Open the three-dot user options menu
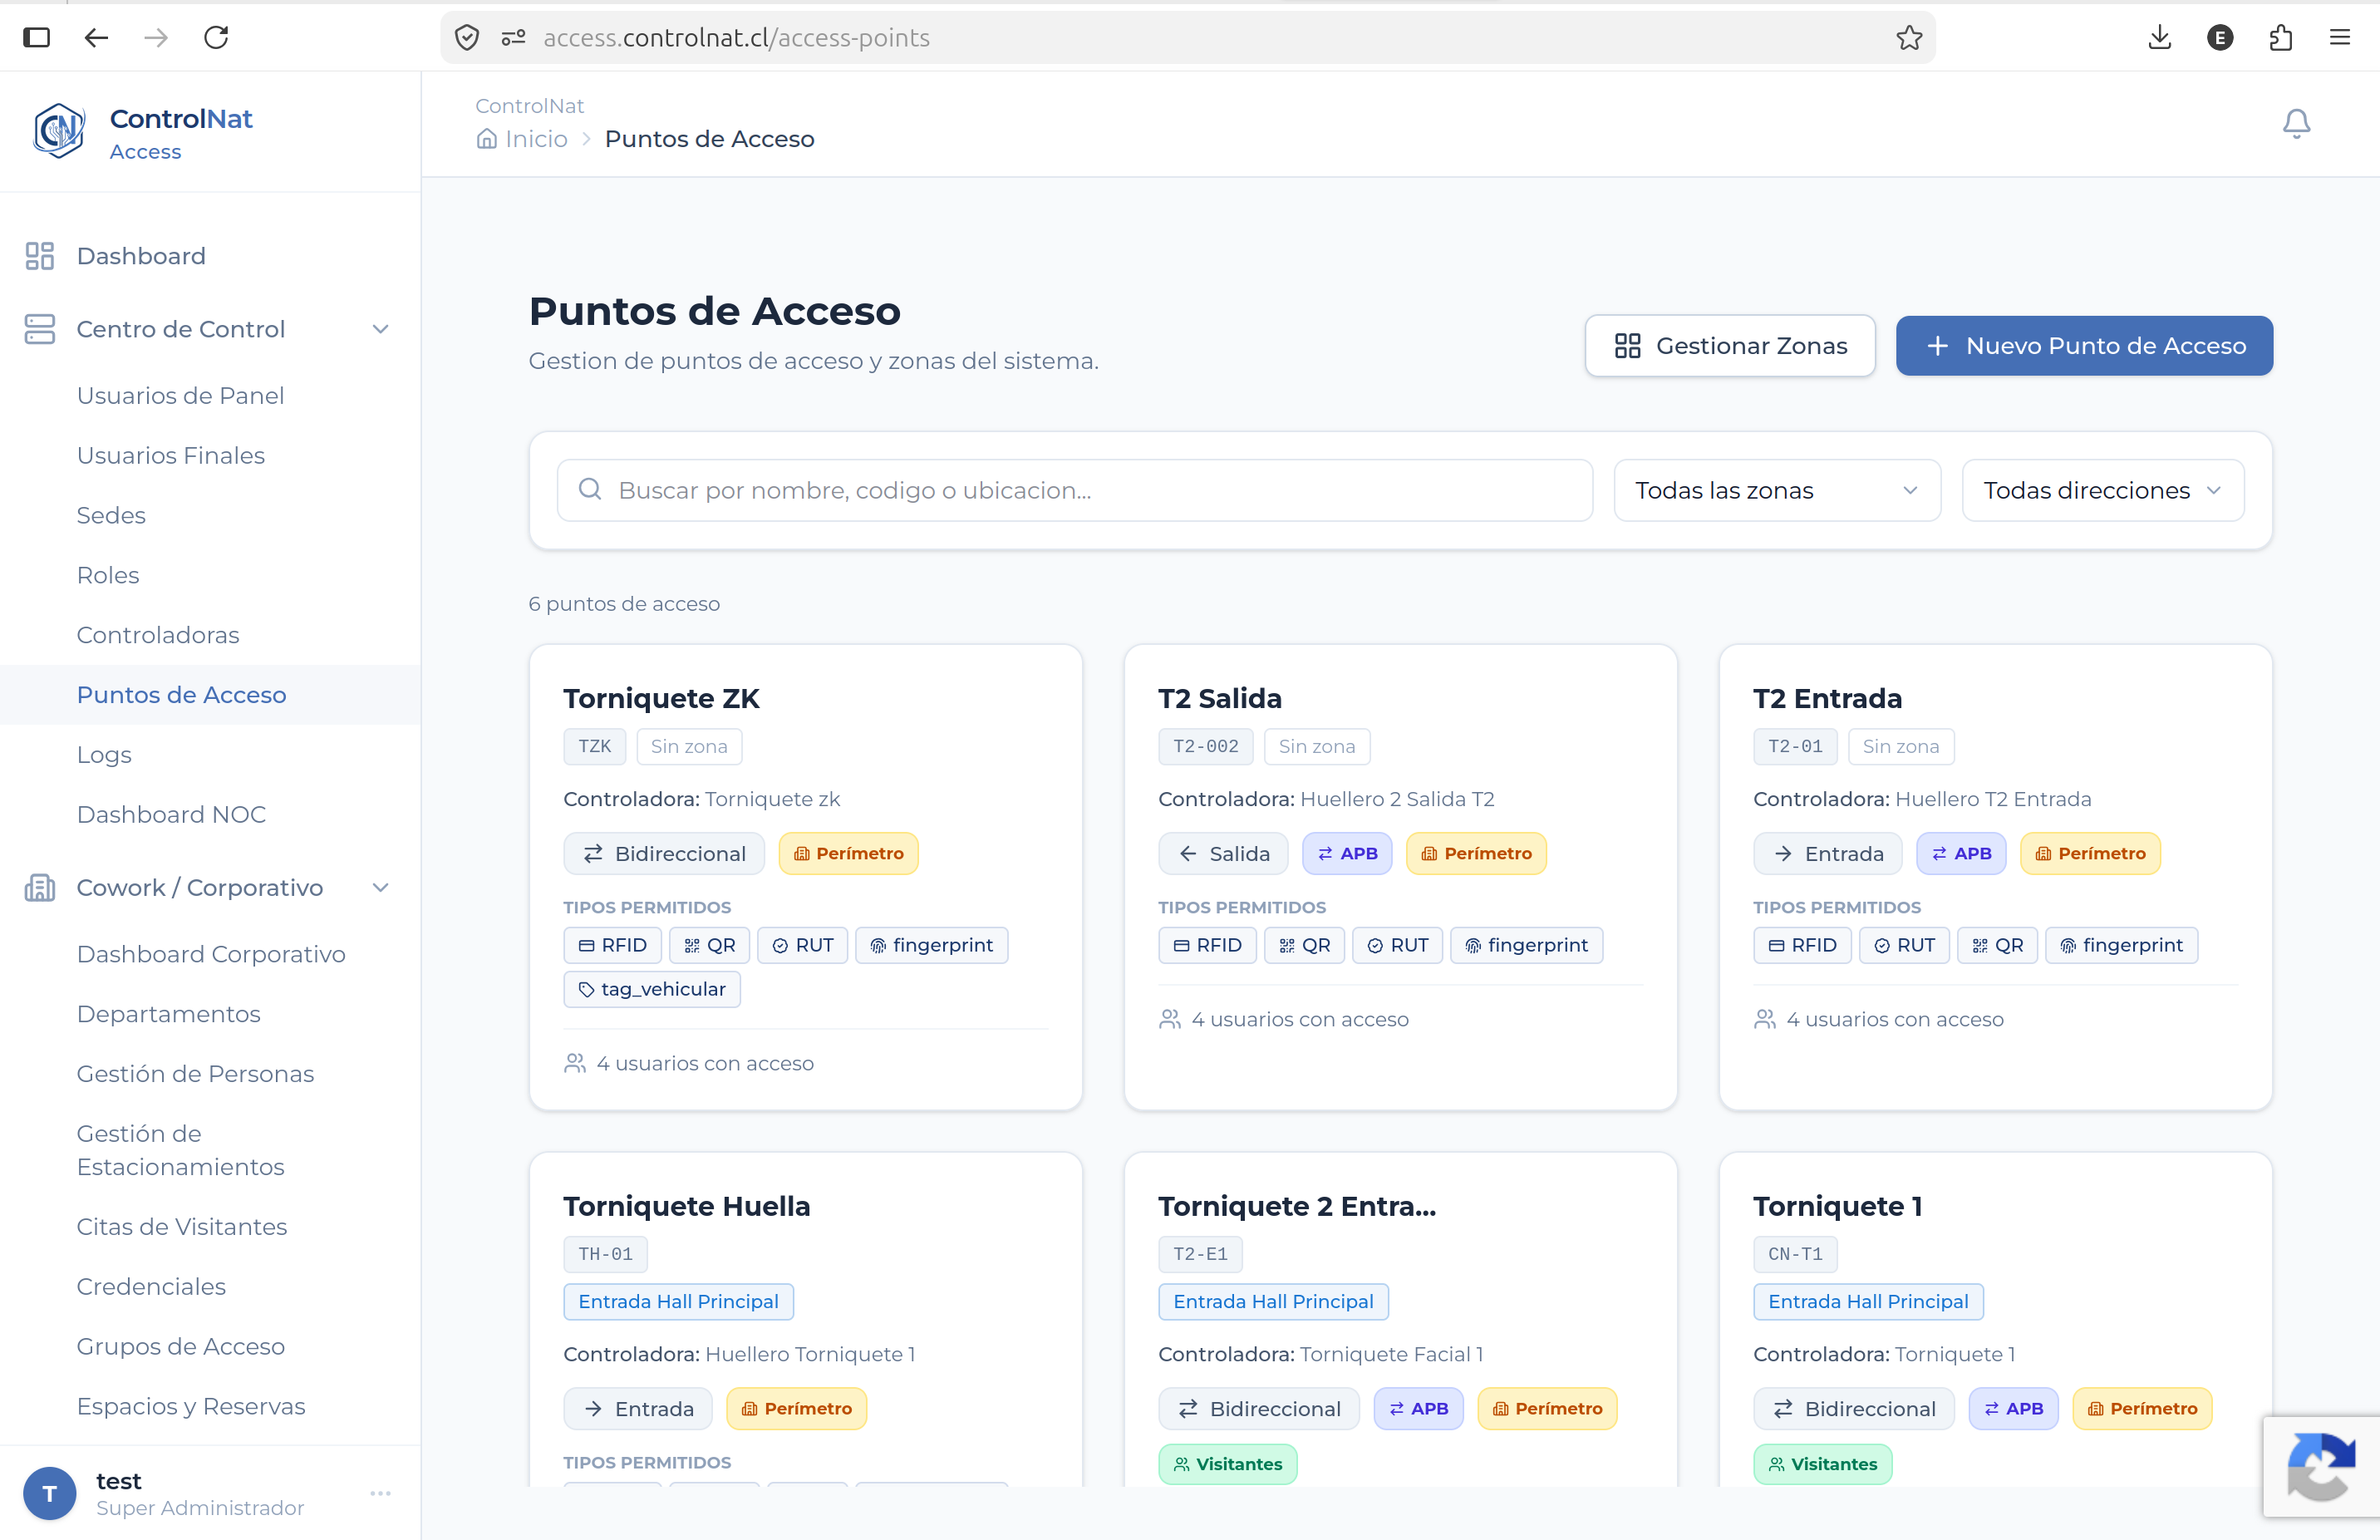This screenshot has height=1540, width=2380. click(380, 1493)
